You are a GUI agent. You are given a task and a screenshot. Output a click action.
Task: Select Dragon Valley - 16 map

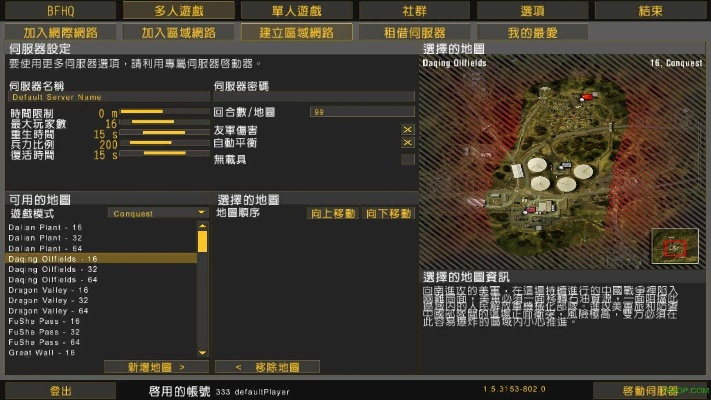102,290
